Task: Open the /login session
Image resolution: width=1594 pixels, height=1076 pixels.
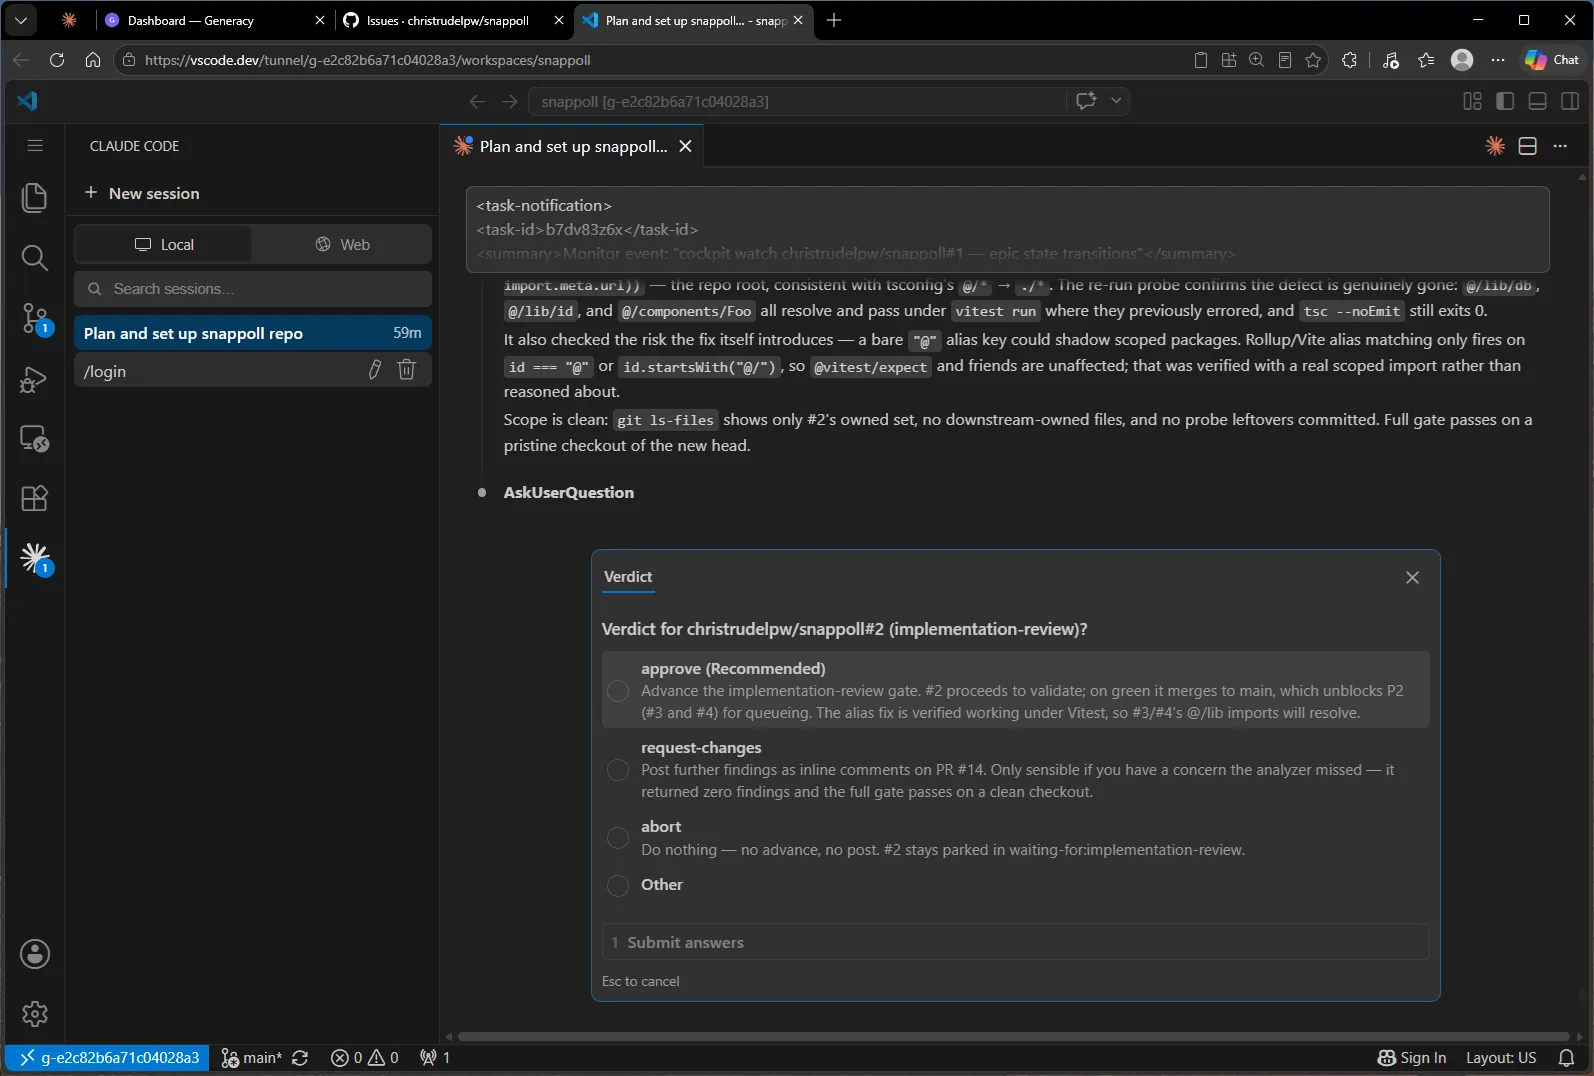Action: [220, 371]
